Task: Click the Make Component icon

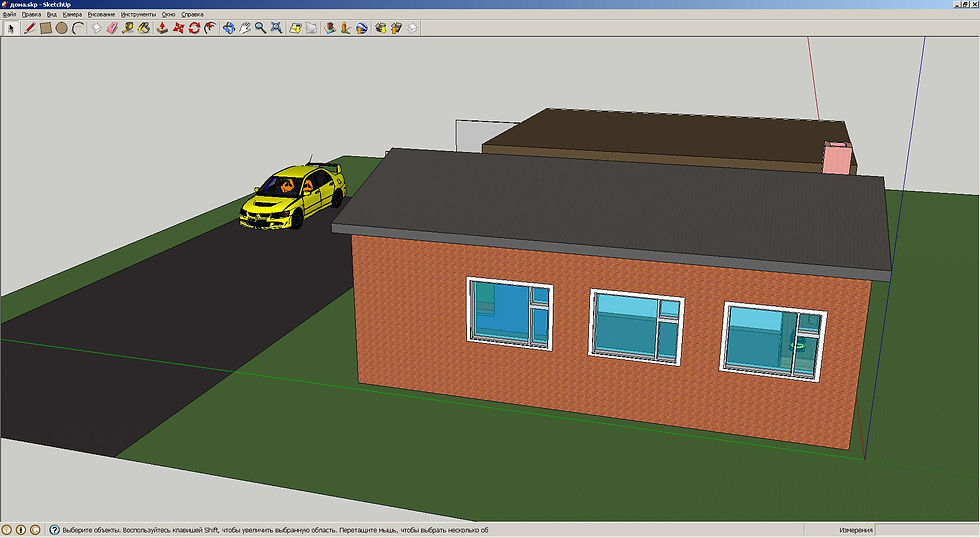Action: (96, 28)
